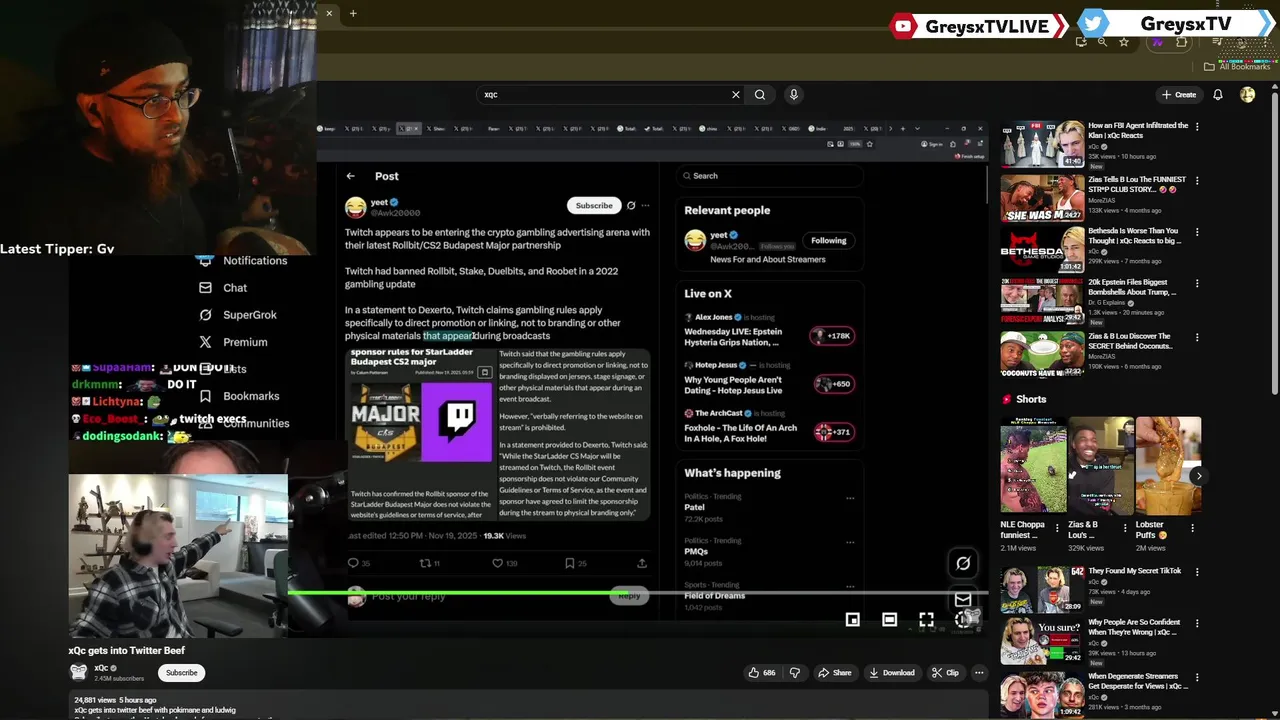Viewport: 1280px width, 720px height.
Task: Open 'How an FBI Agent Infiltrated the Klan' title
Action: pyautogui.click(x=1138, y=131)
